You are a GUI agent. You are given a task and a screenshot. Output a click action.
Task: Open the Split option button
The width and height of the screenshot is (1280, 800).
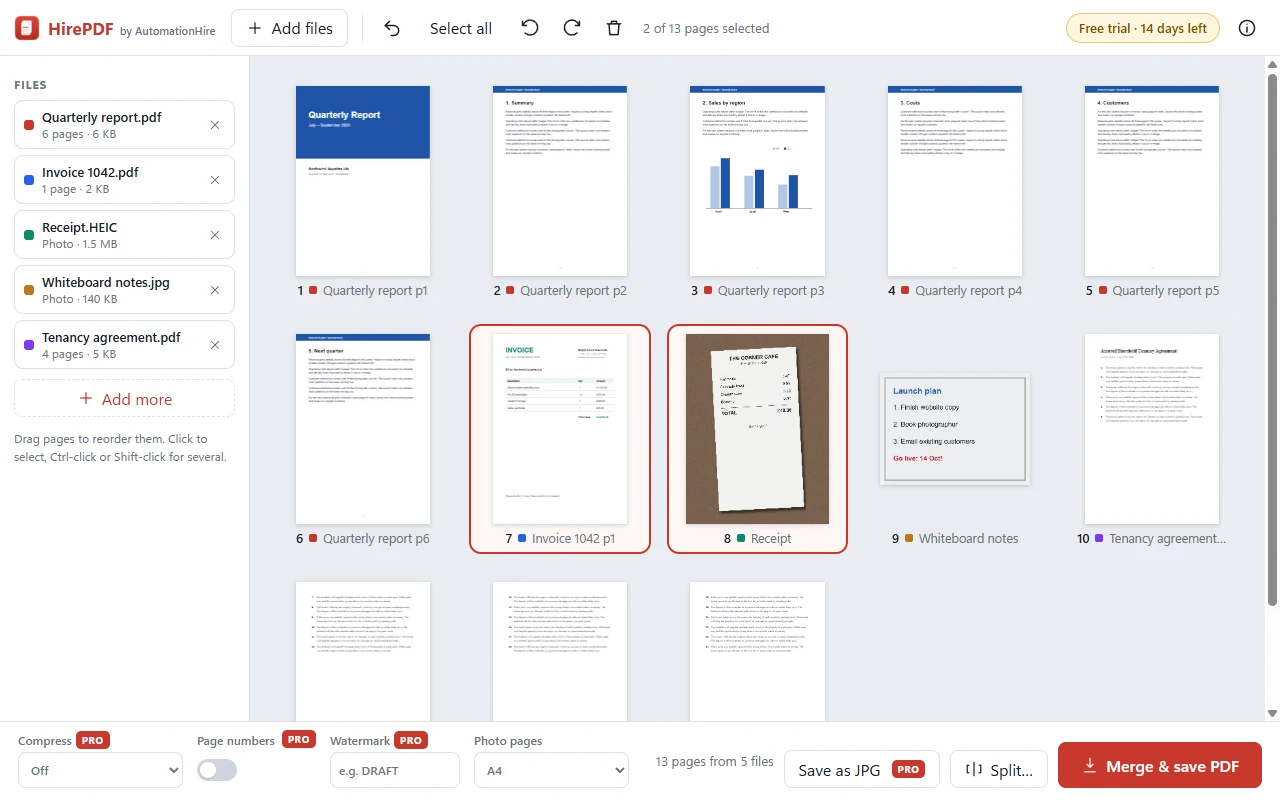998,770
